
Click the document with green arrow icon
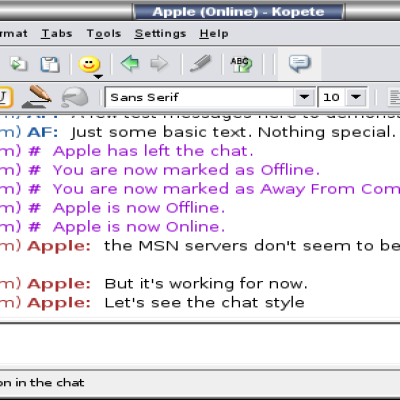coord(19,64)
